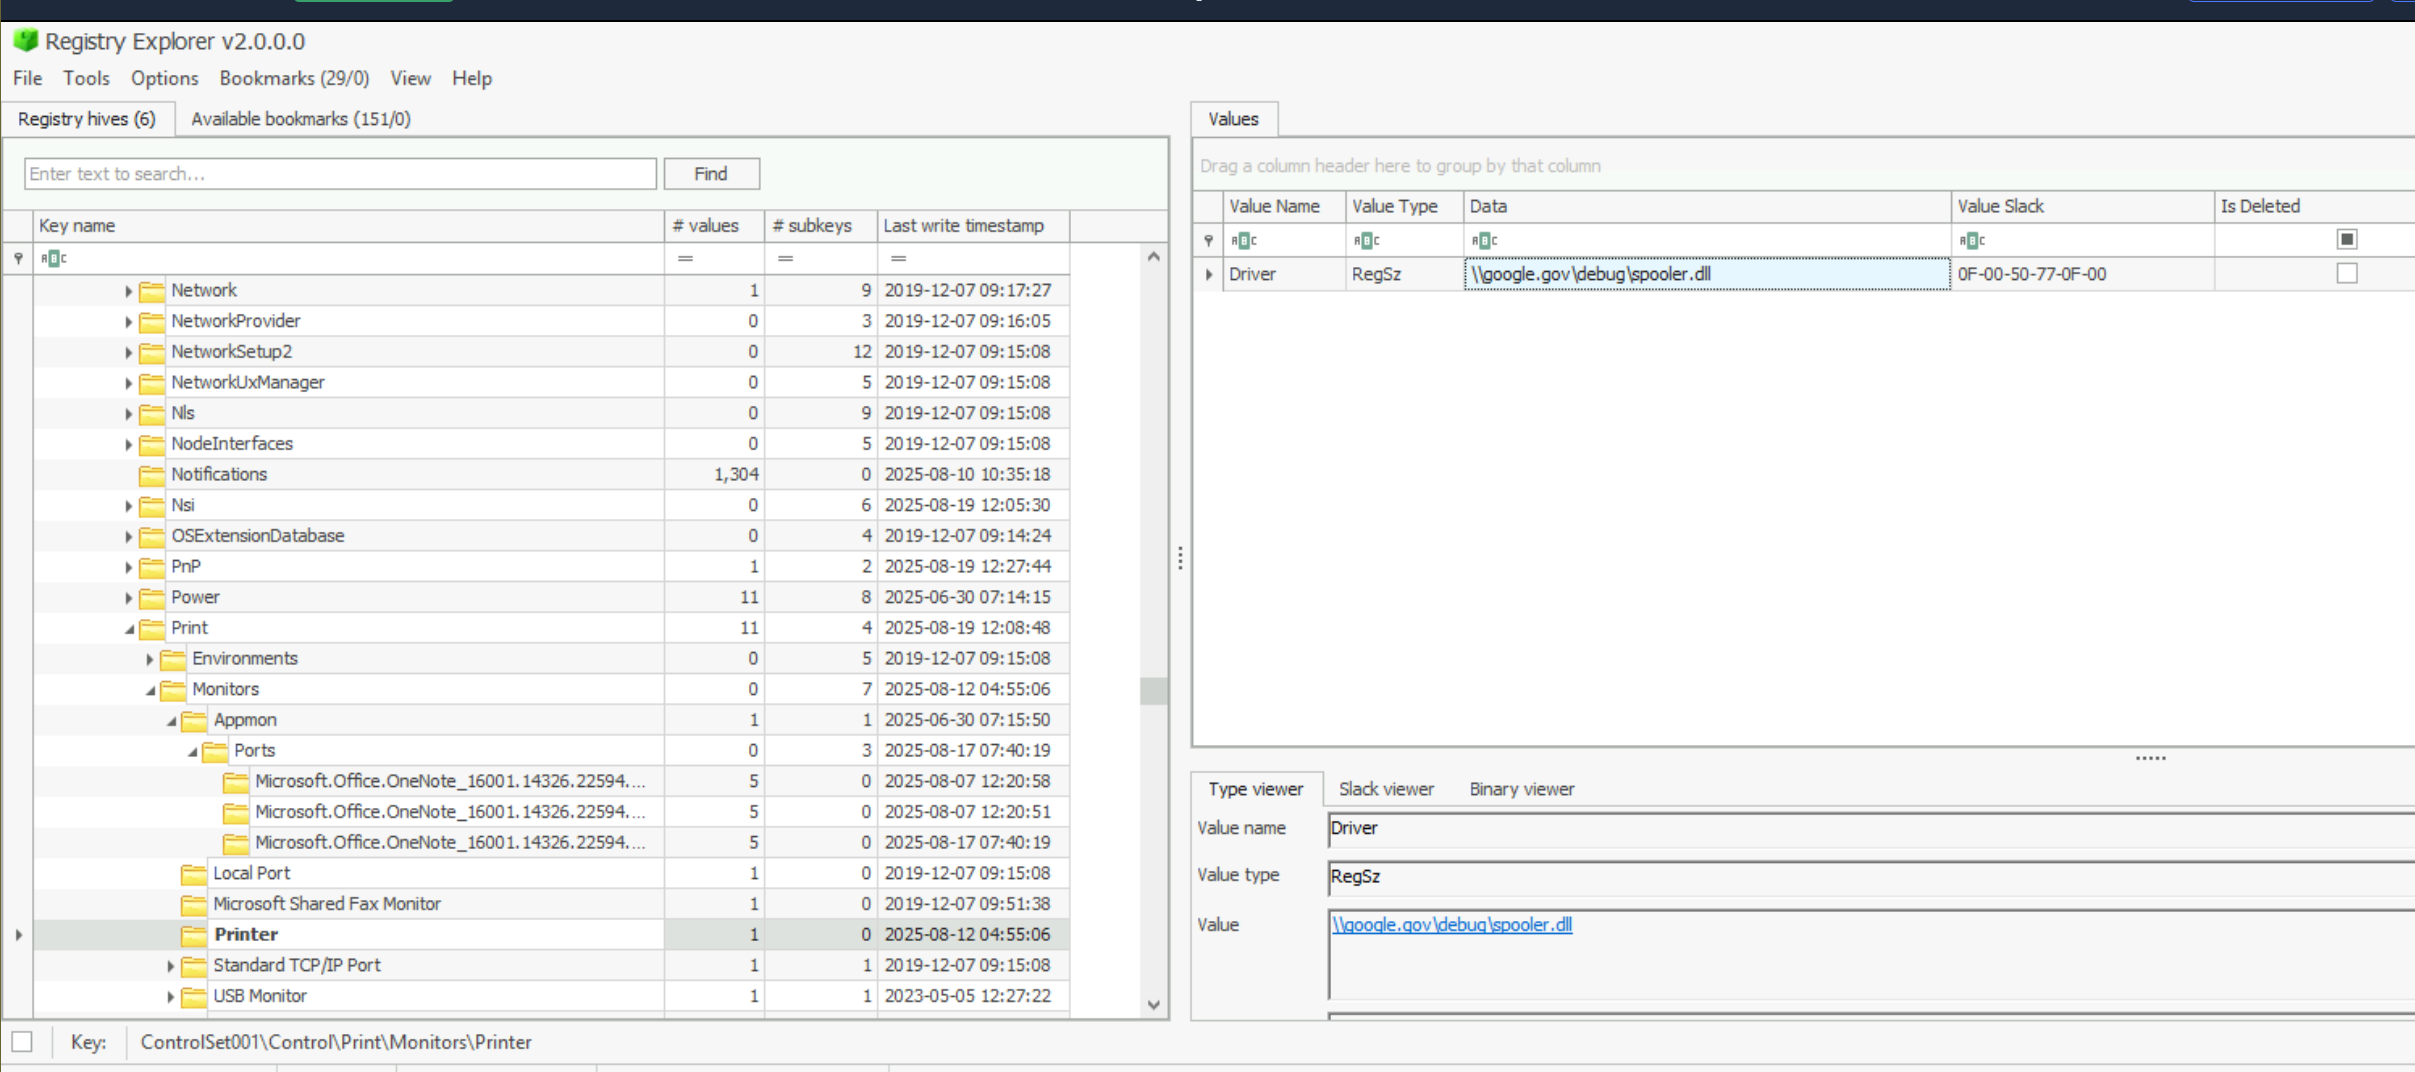
Task: Select the Type viewer tab
Action: pos(1255,789)
